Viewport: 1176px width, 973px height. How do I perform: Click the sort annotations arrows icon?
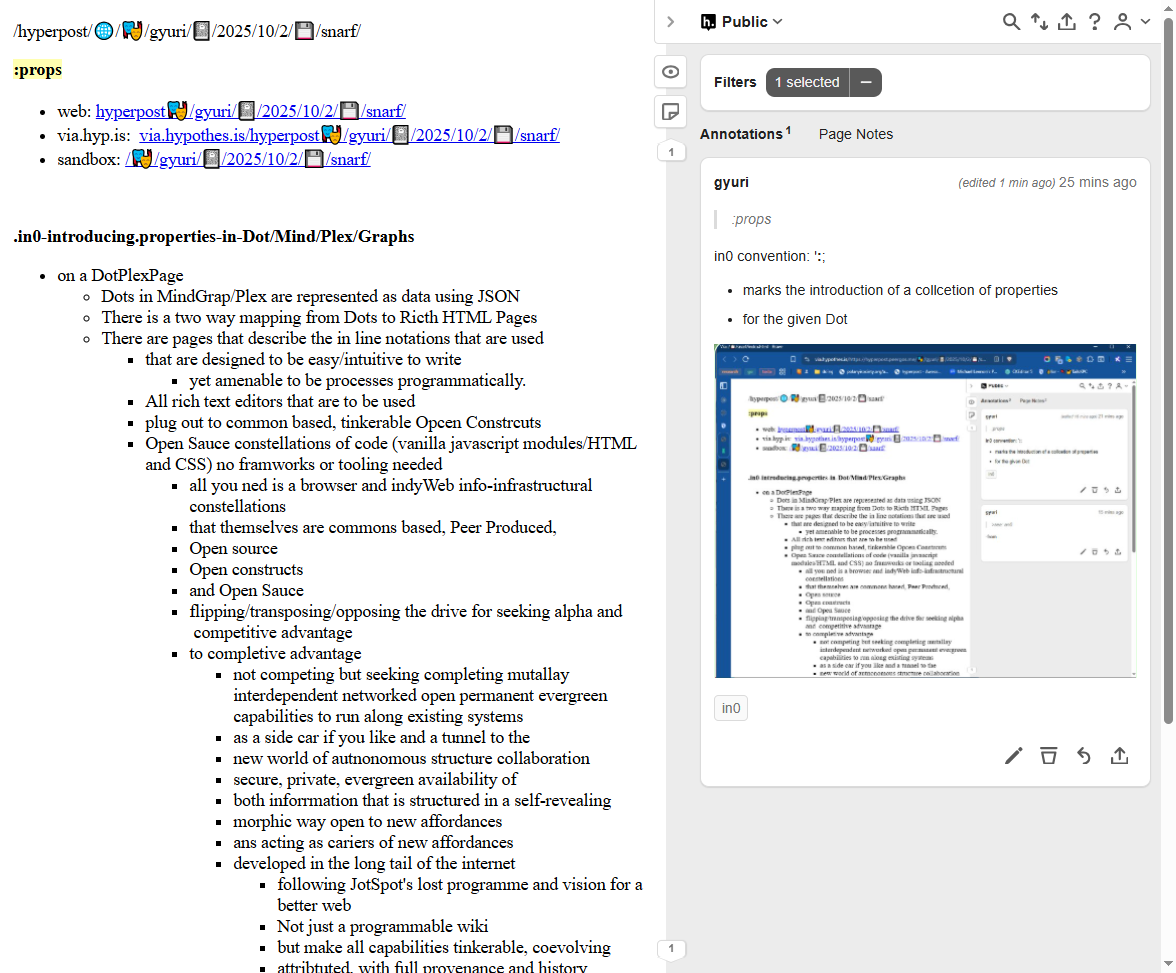pyautogui.click(x=1039, y=22)
